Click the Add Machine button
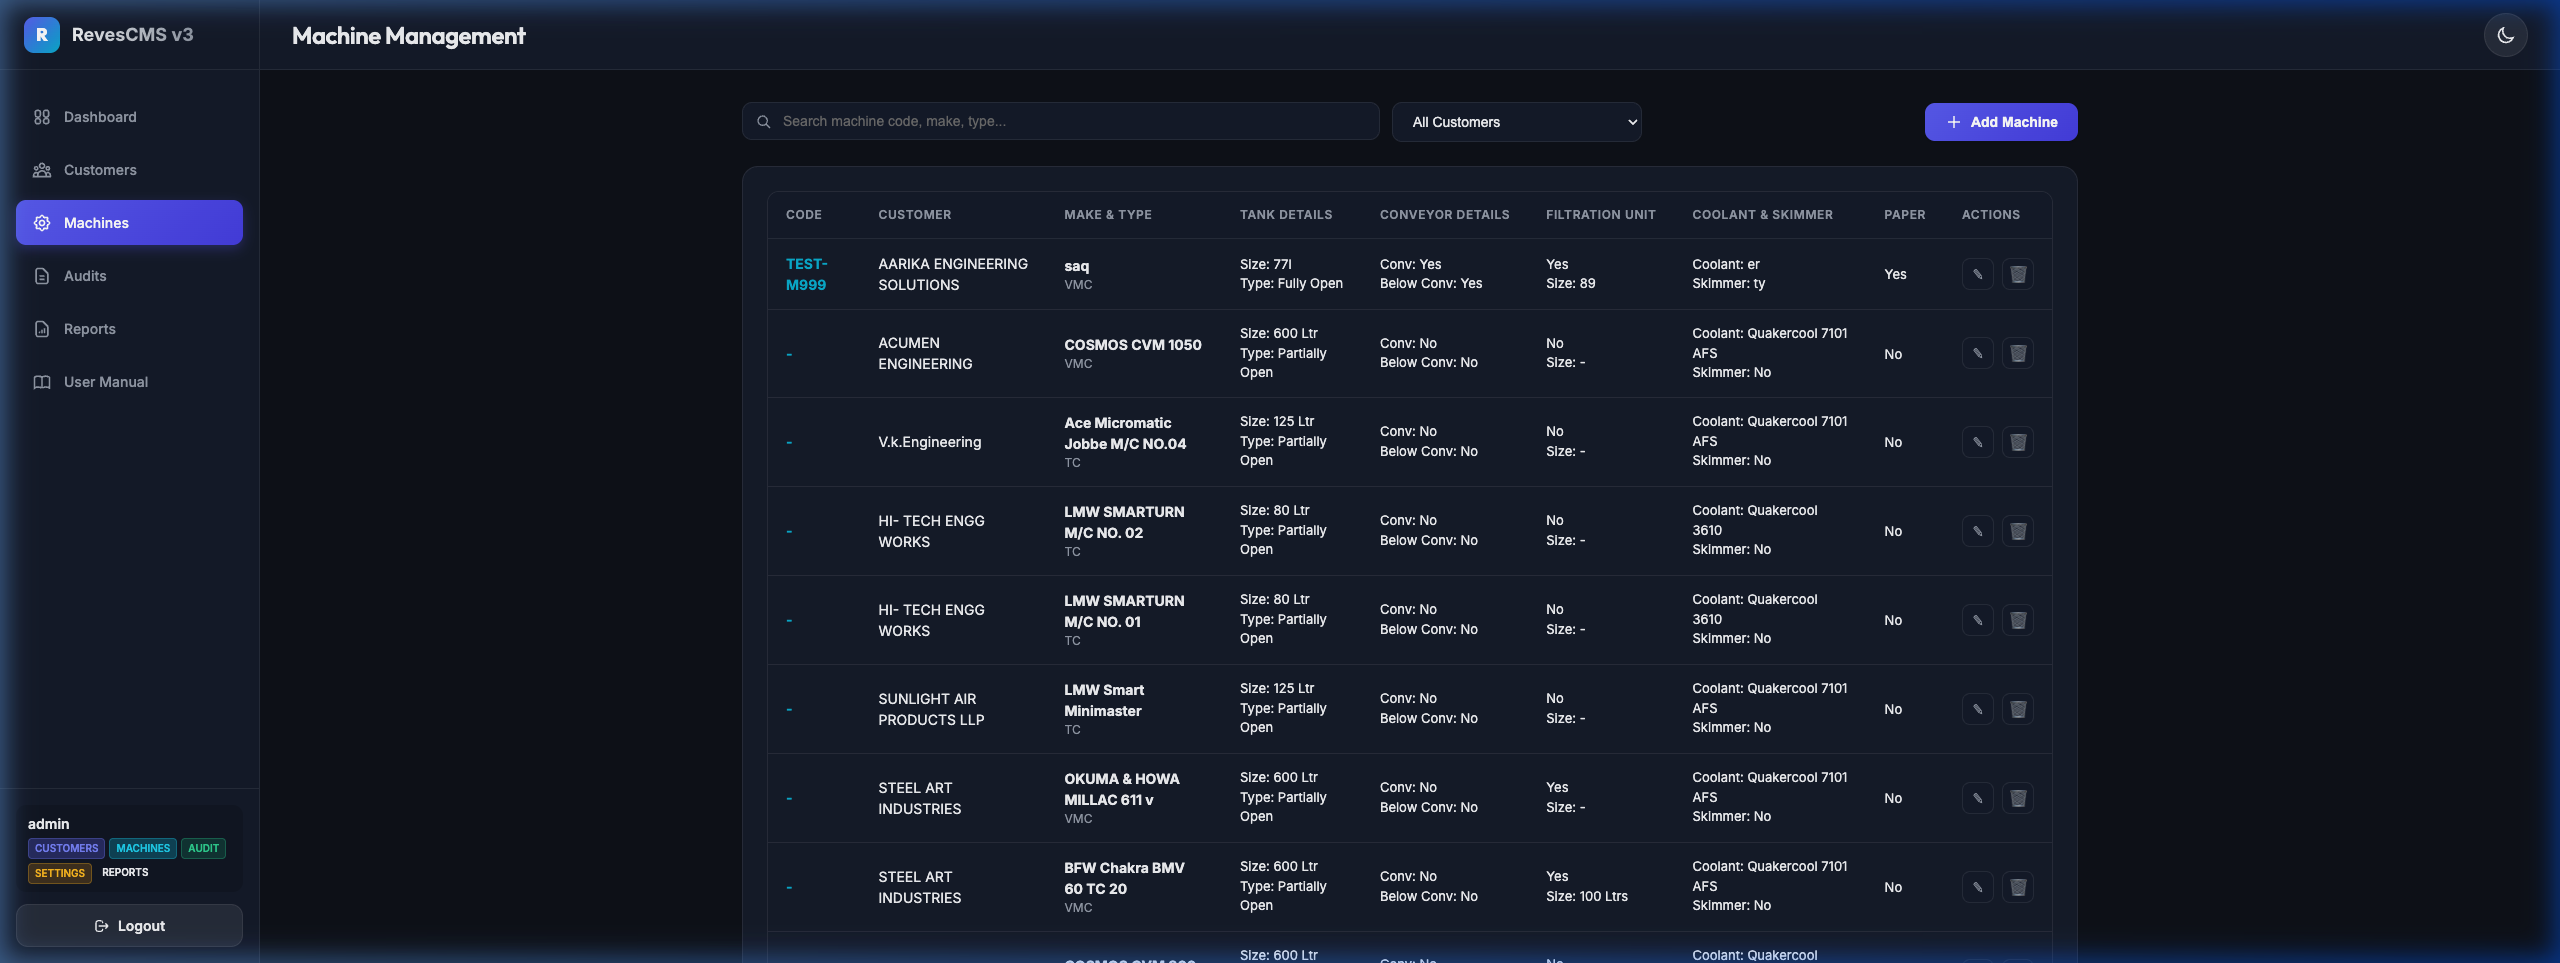Viewport: 2560px width, 963px height. click(x=2000, y=122)
